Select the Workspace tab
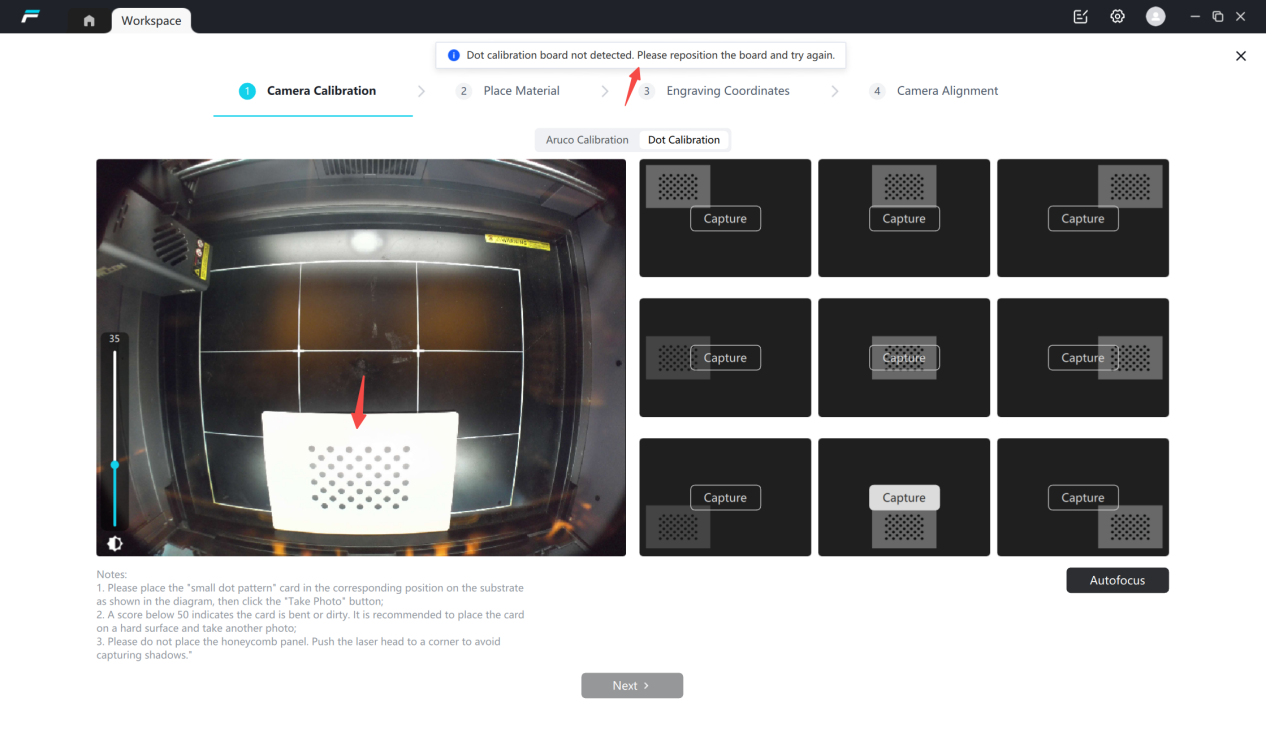 coord(151,21)
